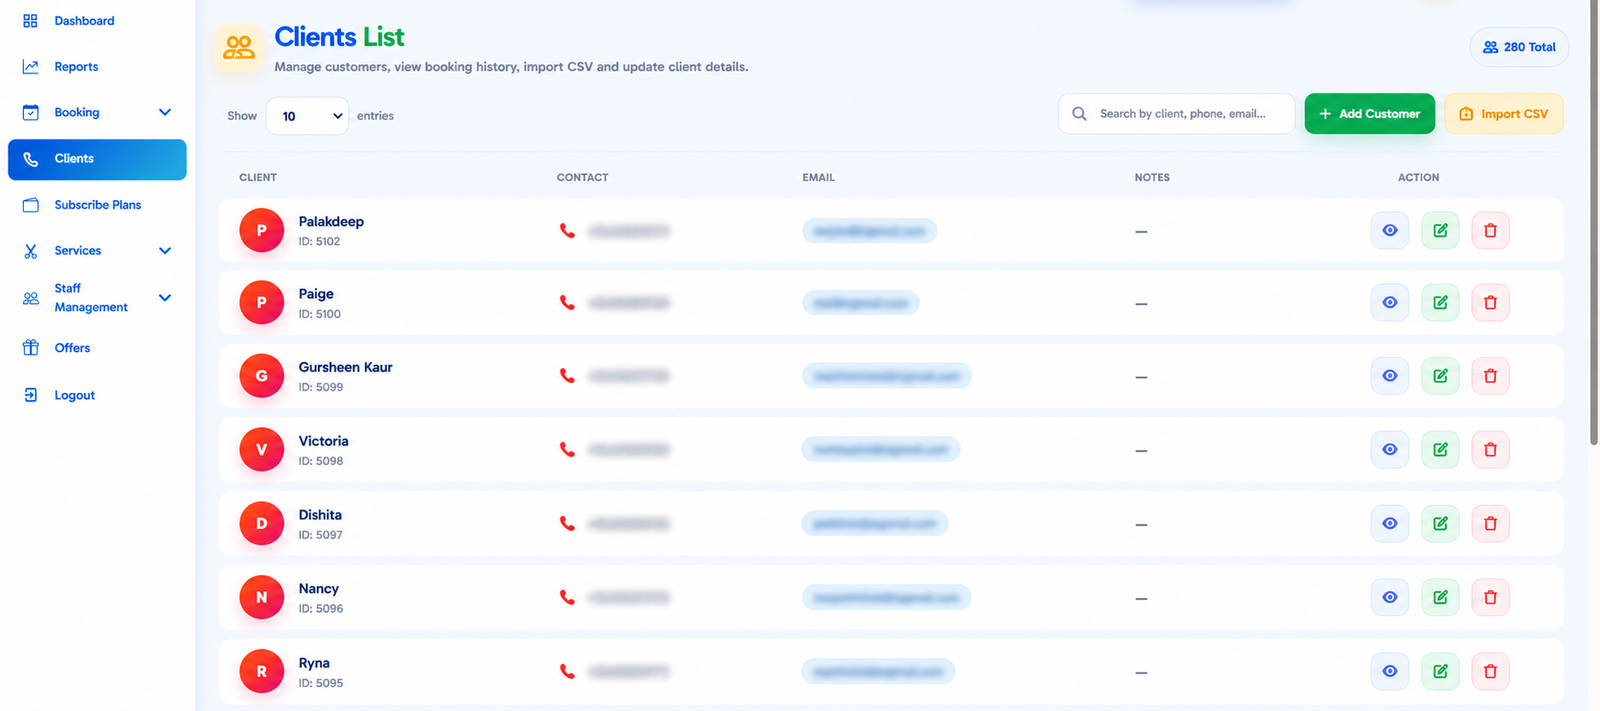Log out using the sidebar link
1600x711 pixels.
point(74,395)
